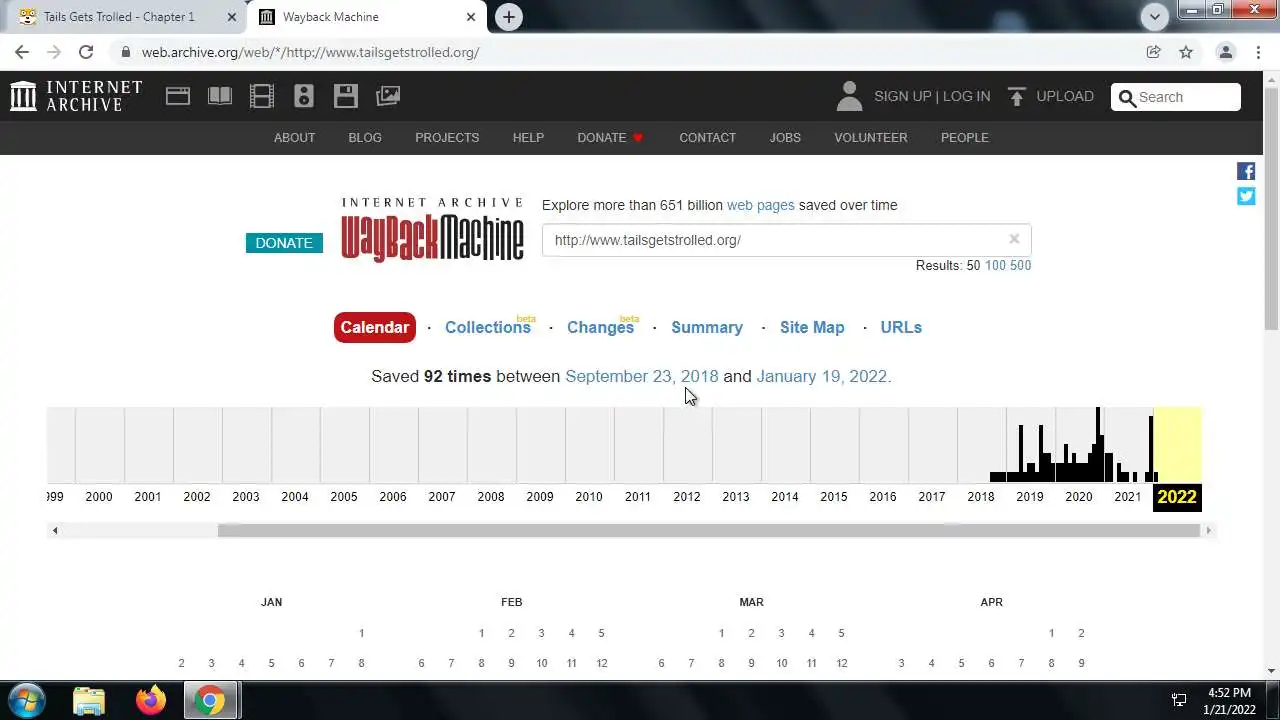1280x720 pixels.
Task: Select year 2020 on the timeline
Action: (x=1079, y=497)
